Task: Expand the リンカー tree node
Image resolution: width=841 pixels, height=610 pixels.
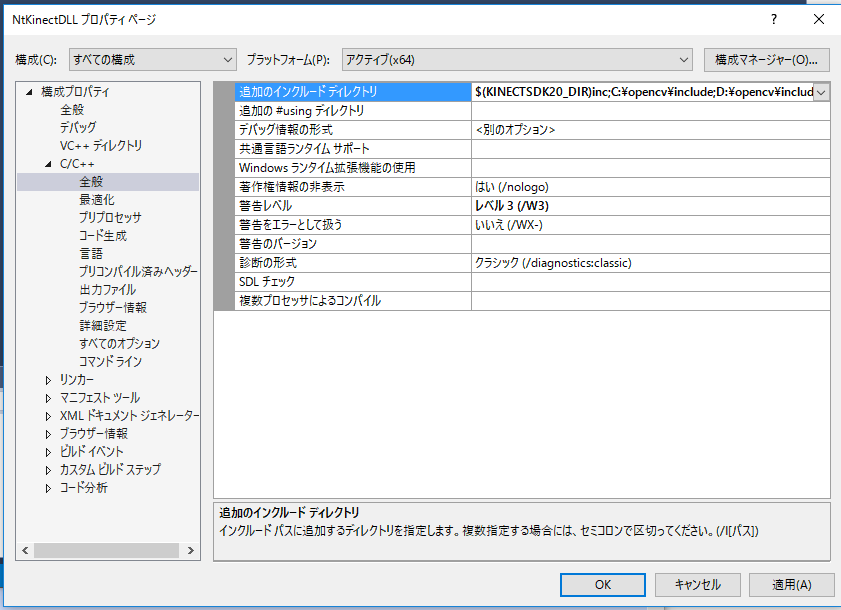Action: 48,380
